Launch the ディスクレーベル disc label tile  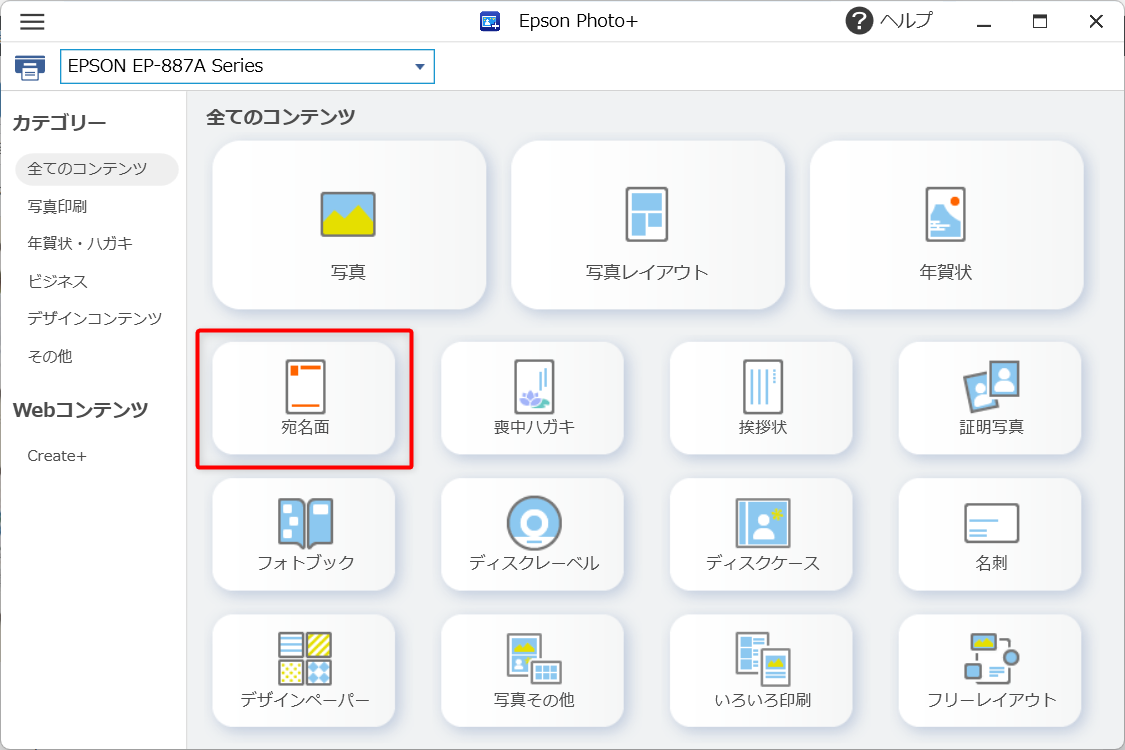[532, 534]
